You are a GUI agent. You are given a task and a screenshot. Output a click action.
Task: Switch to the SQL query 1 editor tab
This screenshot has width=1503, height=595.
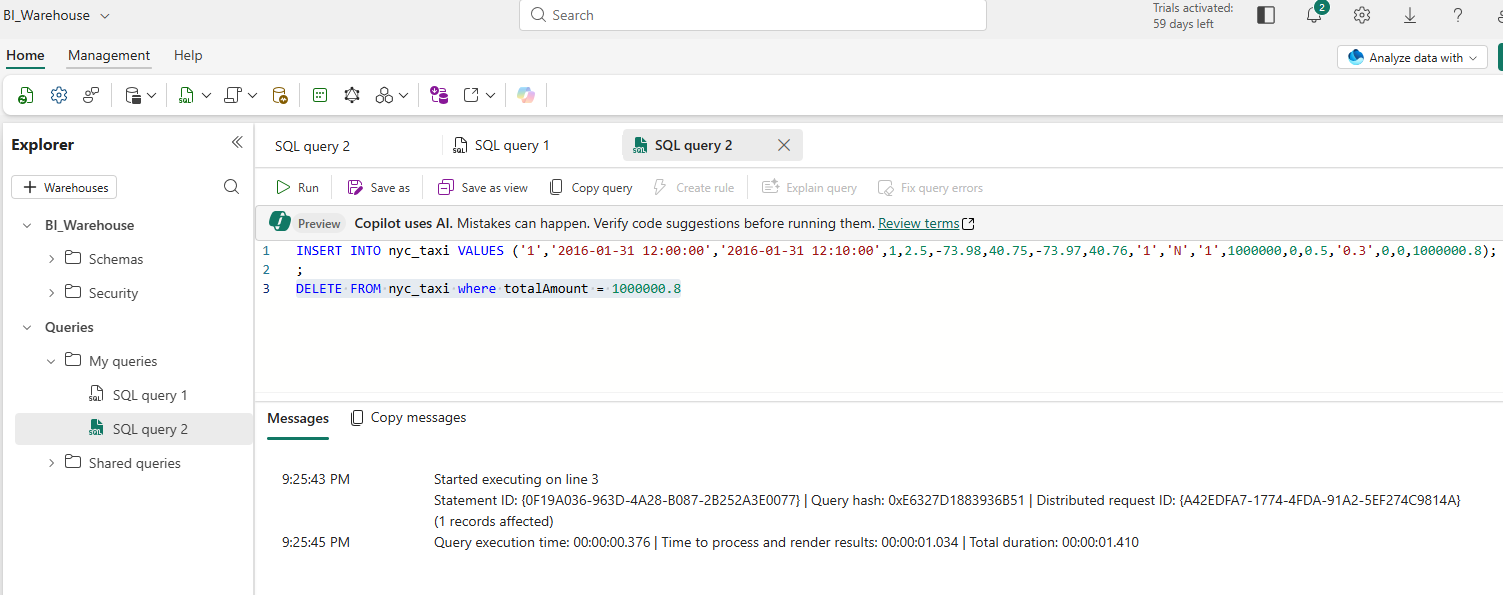coord(502,145)
